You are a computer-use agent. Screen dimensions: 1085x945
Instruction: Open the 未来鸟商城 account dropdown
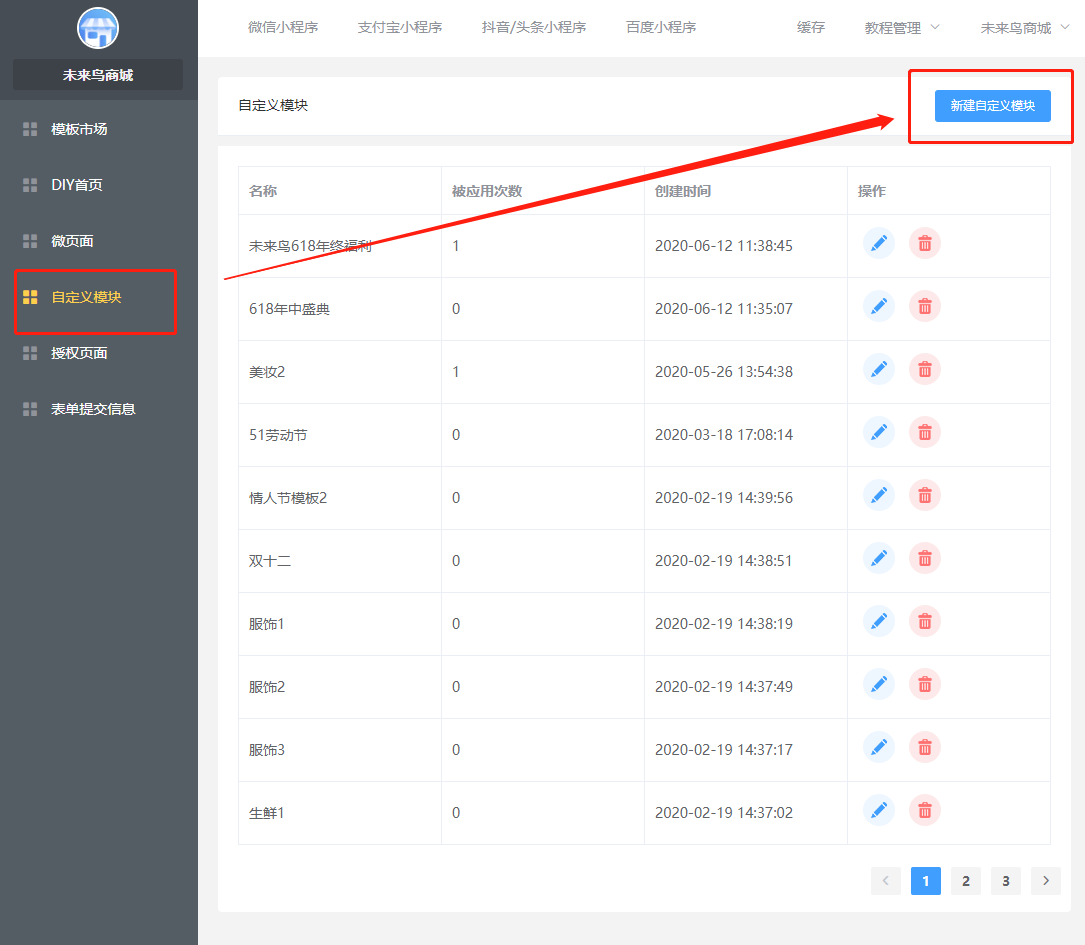[x=1024, y=28]
